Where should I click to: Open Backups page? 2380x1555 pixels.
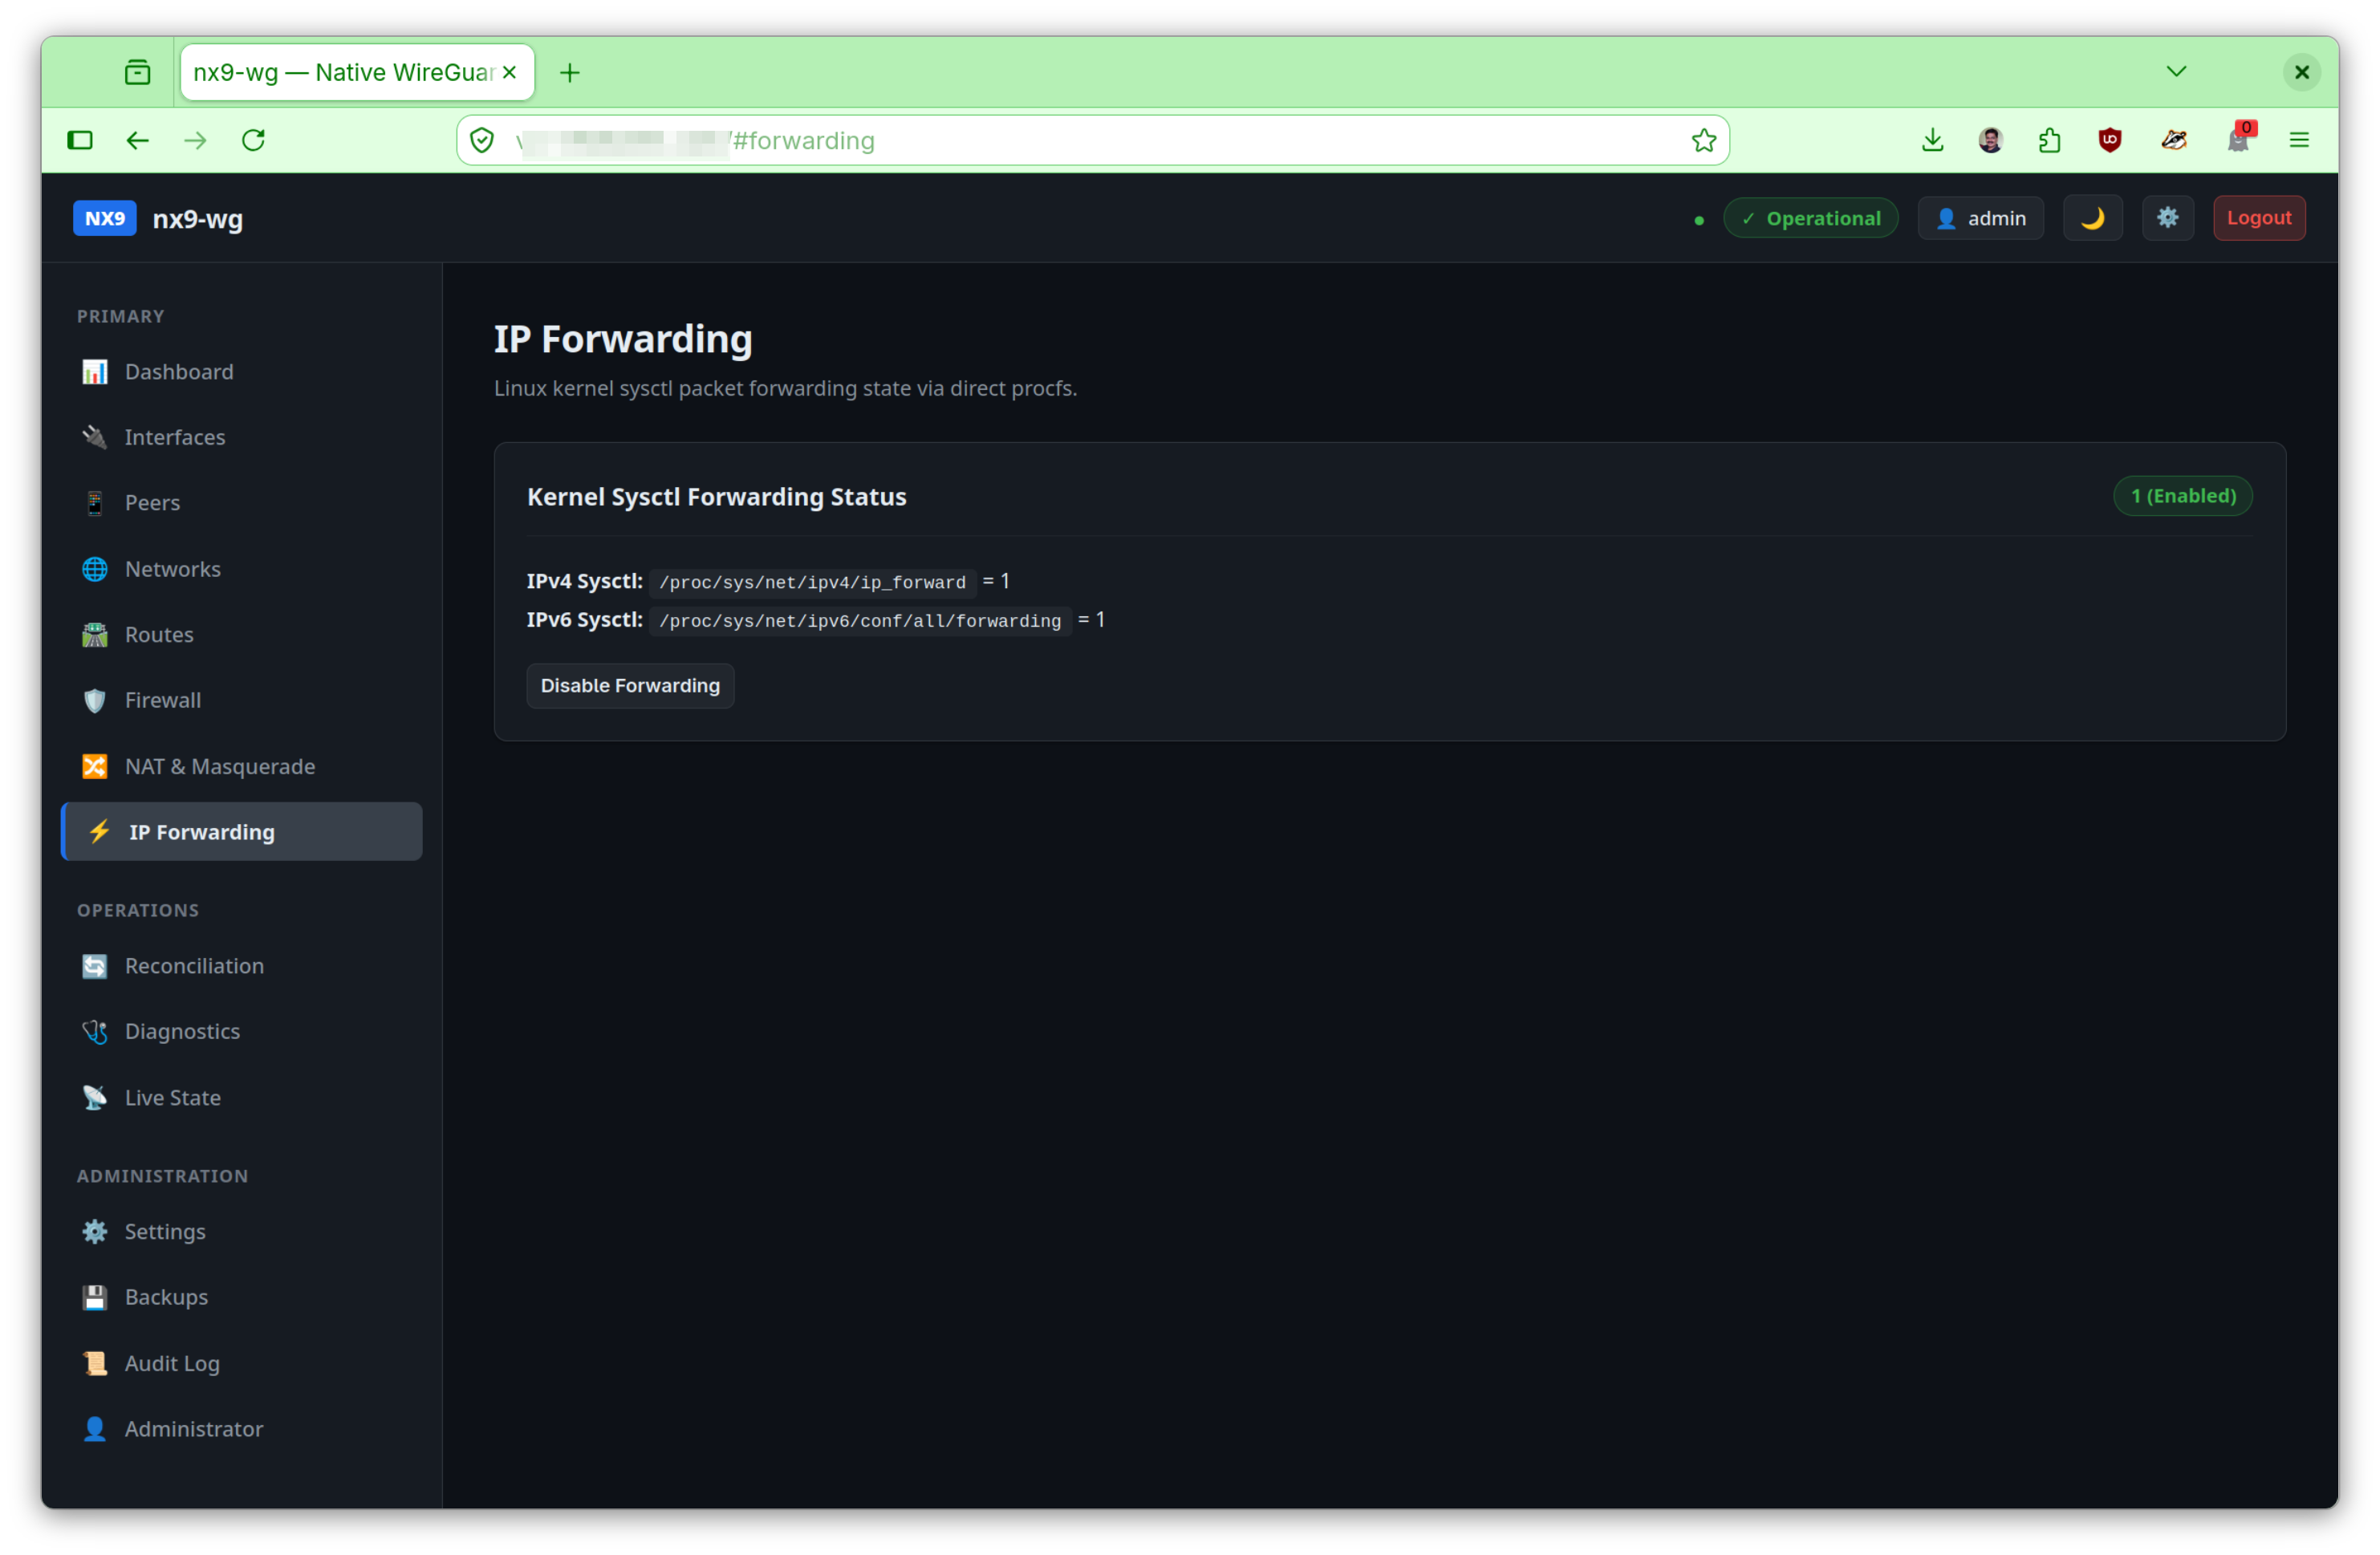click(241, 1297)
